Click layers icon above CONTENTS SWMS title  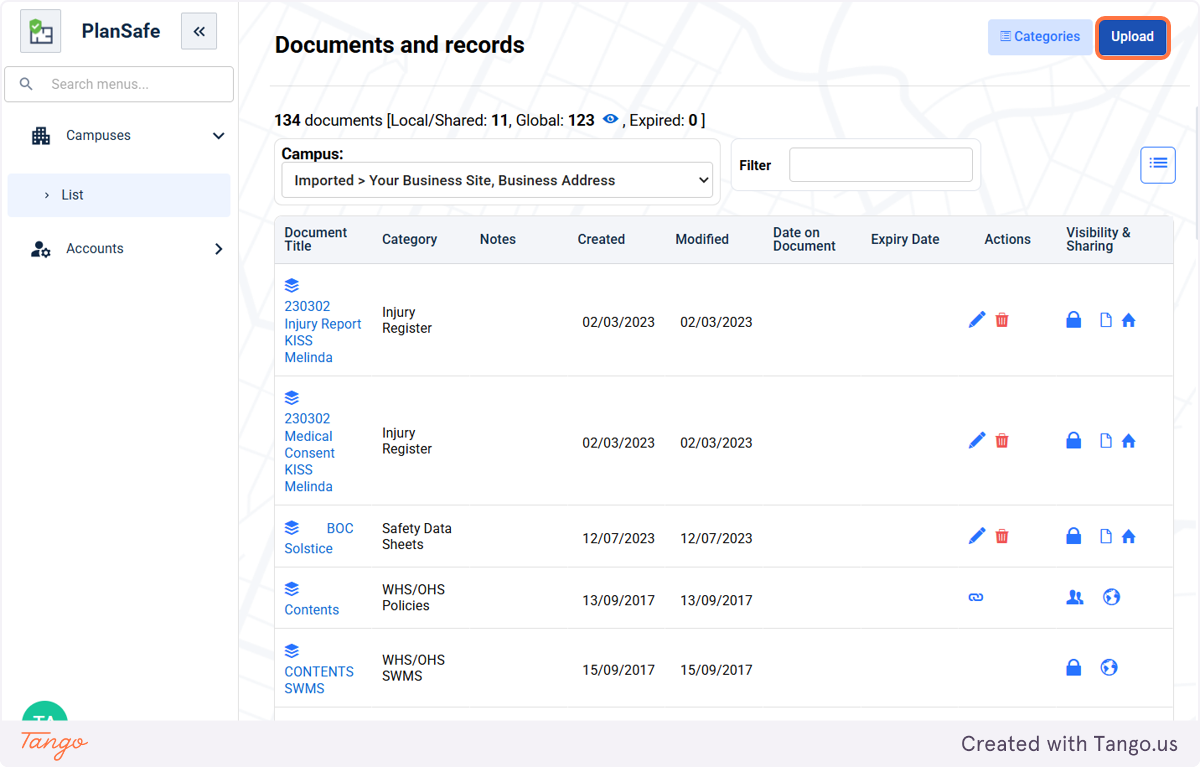(292, 651)
